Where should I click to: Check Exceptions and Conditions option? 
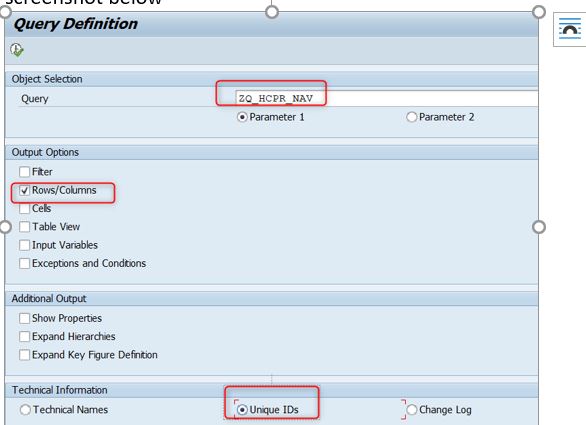[24, 263]
